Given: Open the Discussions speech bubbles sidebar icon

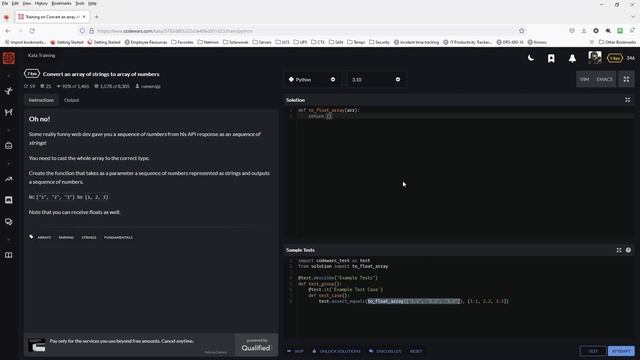Looking at the screenshot, I should [x=9, y=222].
